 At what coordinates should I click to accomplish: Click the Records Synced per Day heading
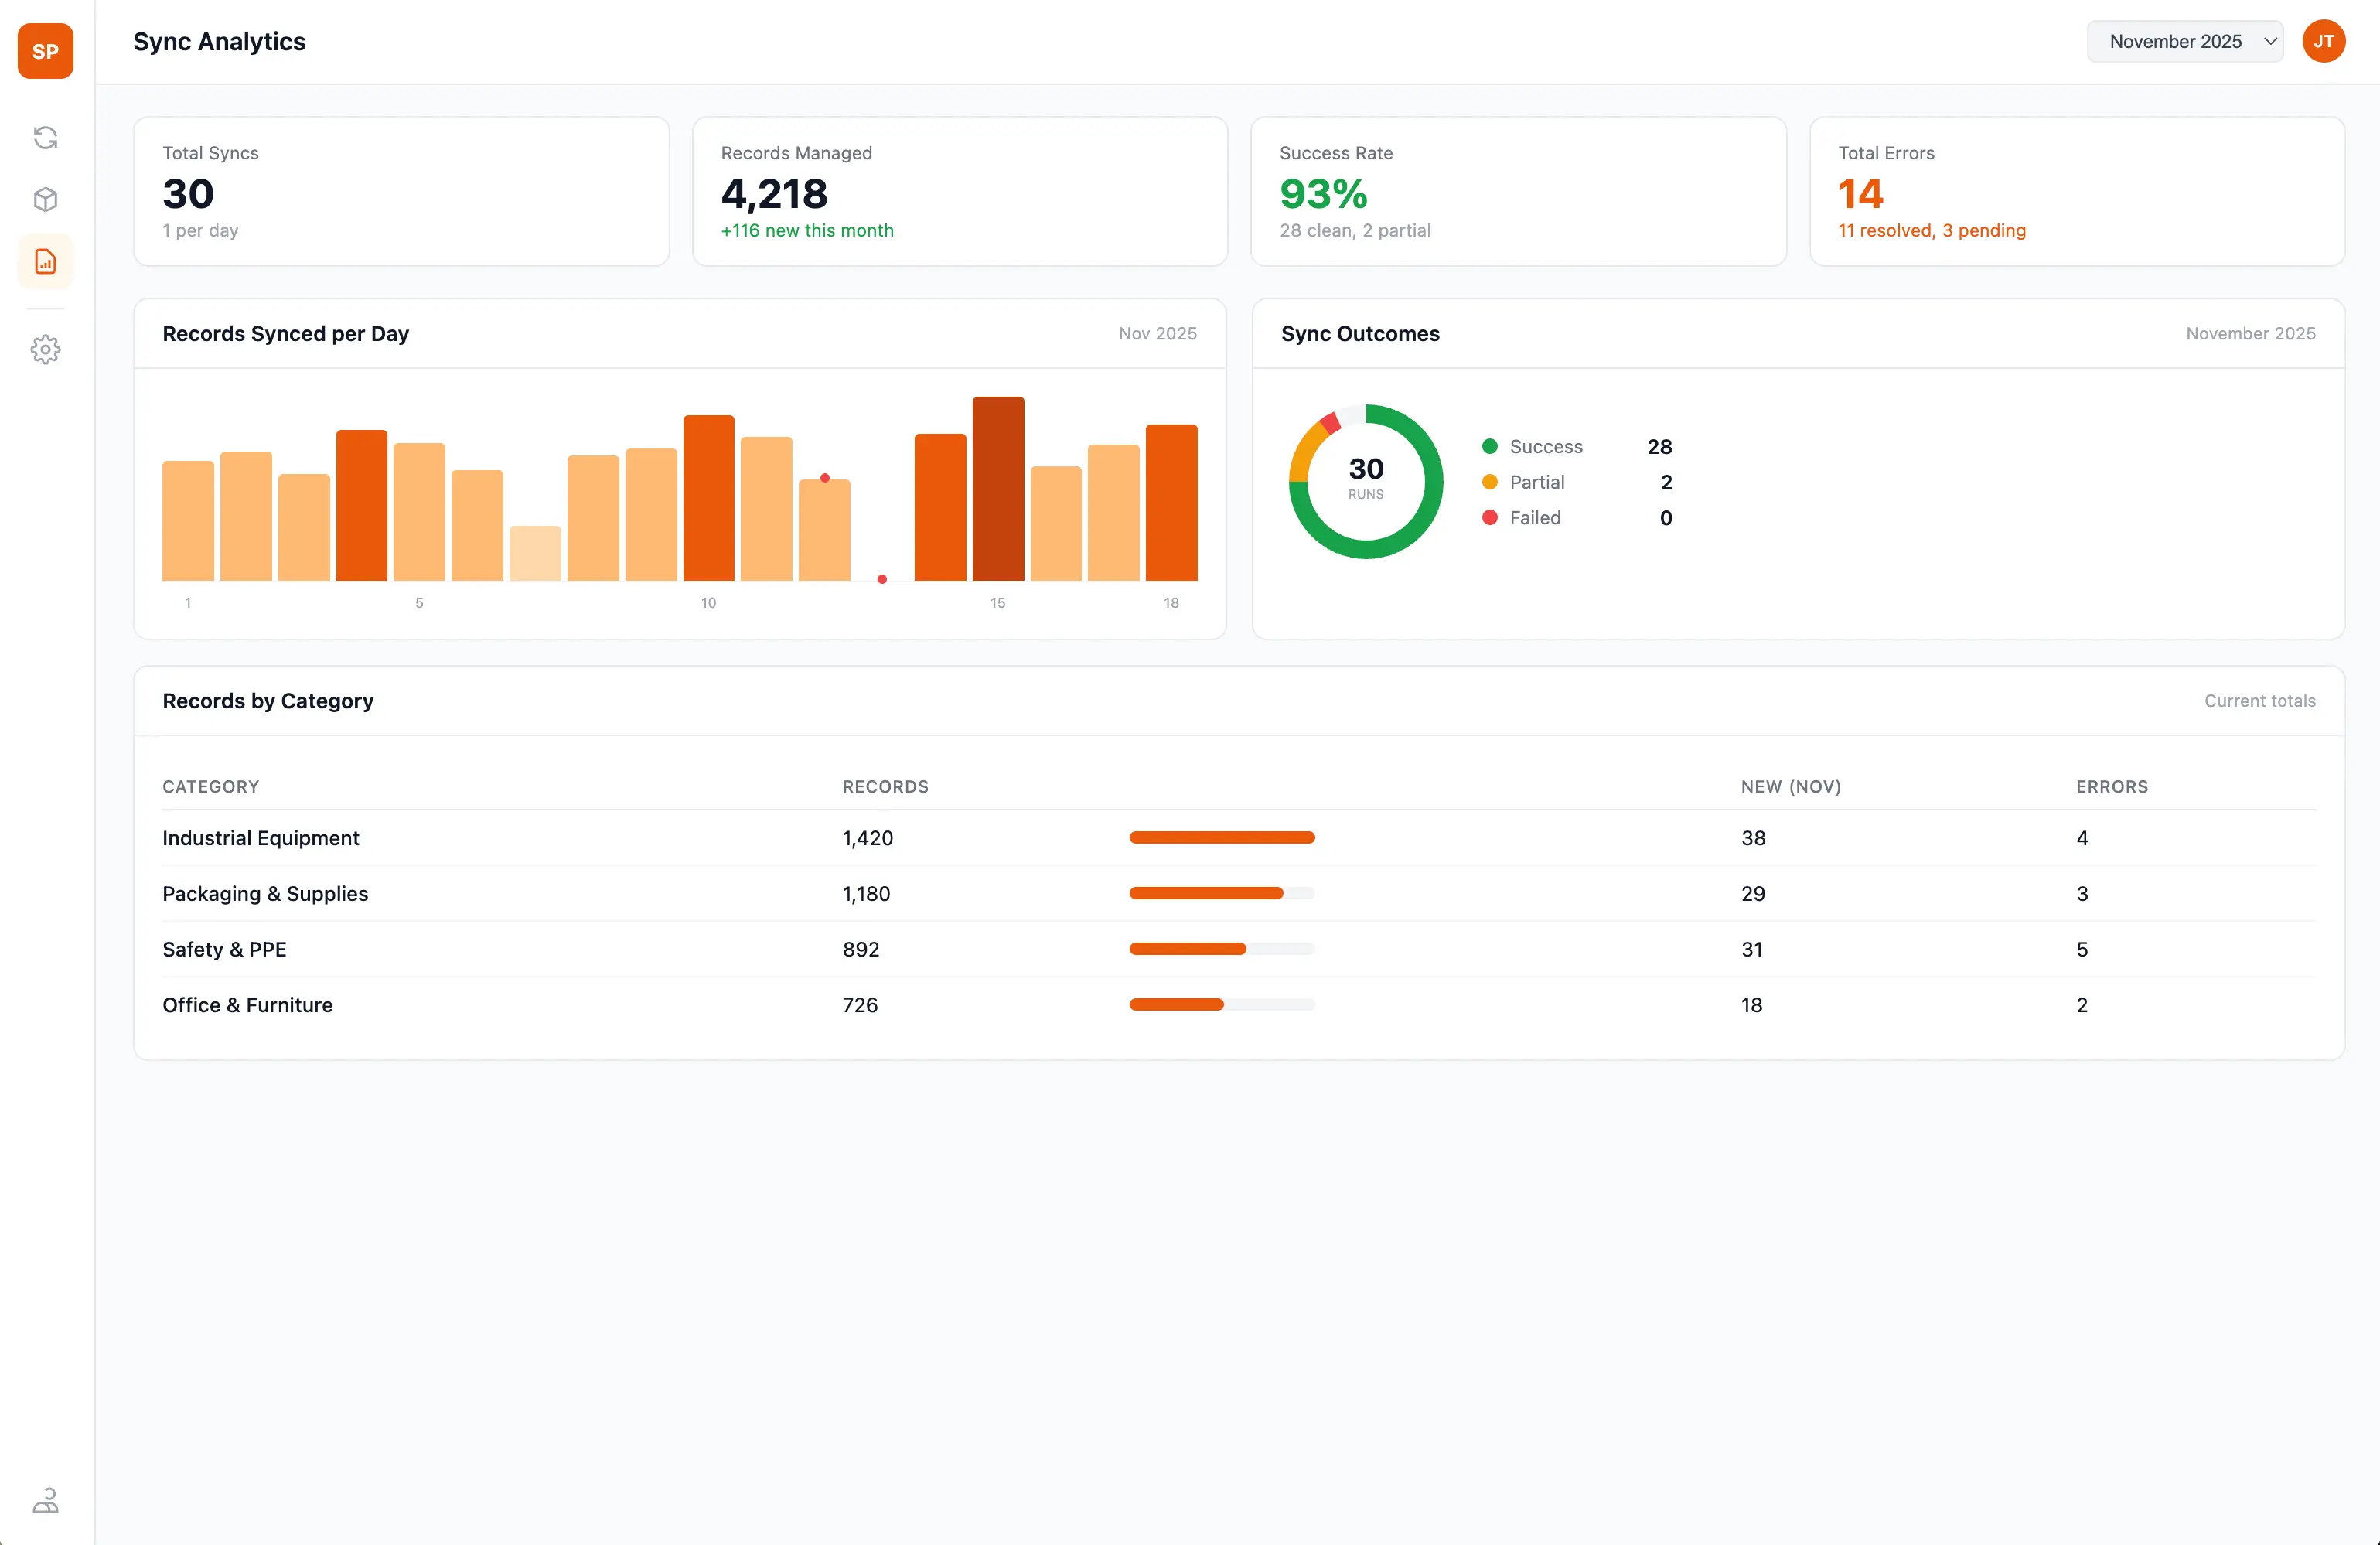tap(286, 333)
